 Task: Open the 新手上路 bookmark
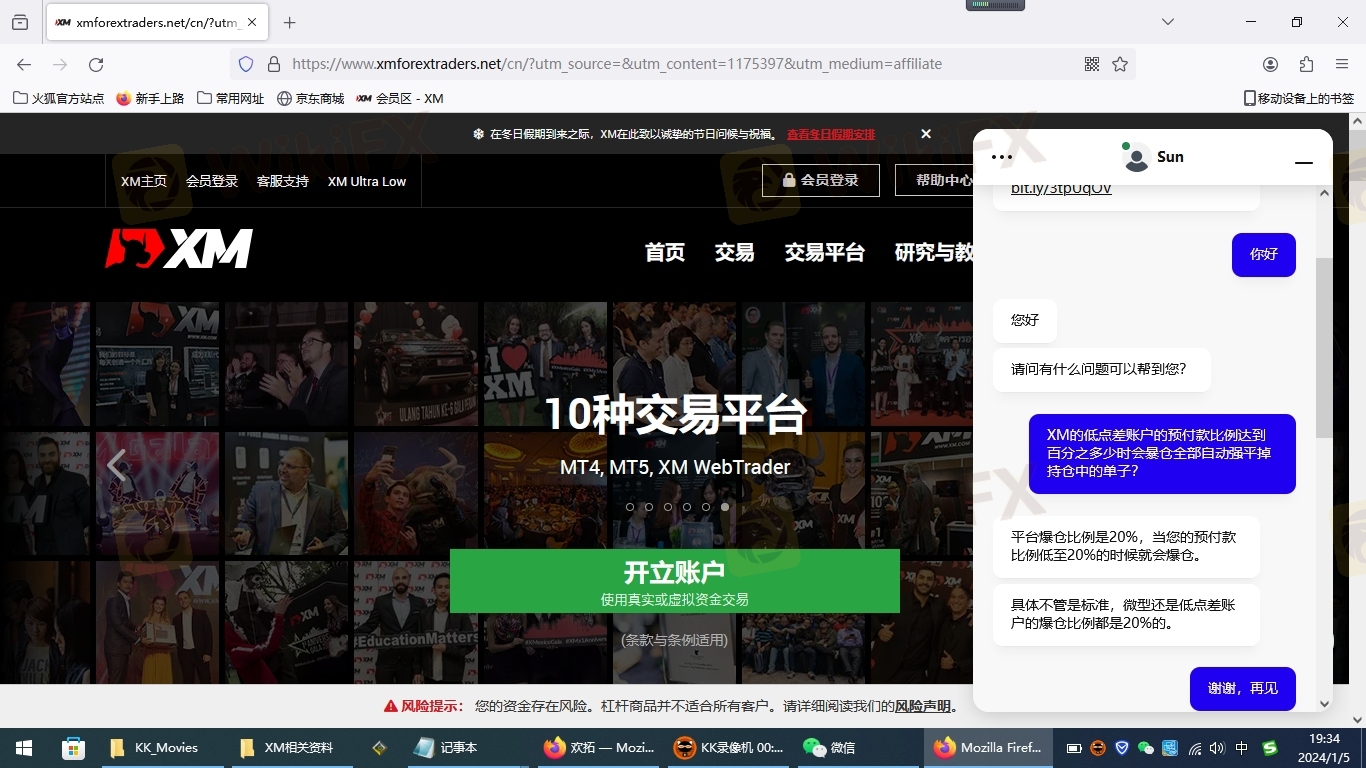[150, 98]
